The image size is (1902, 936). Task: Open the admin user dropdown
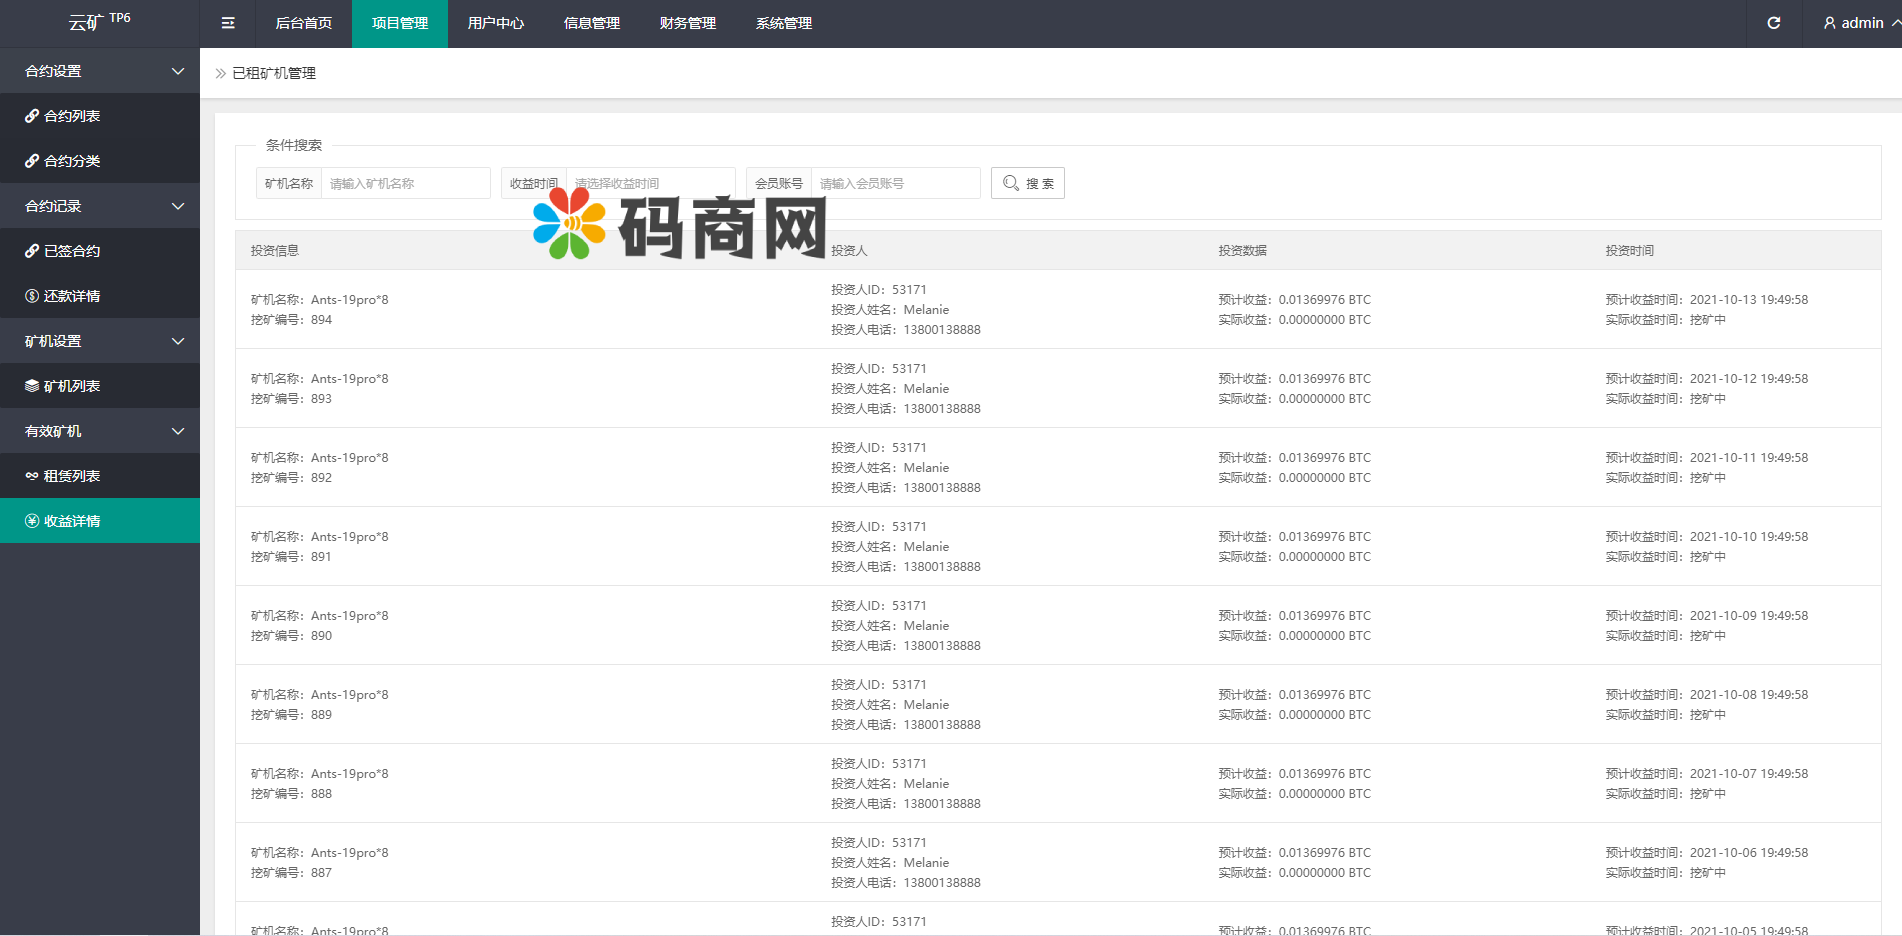tap(1860, 23)
